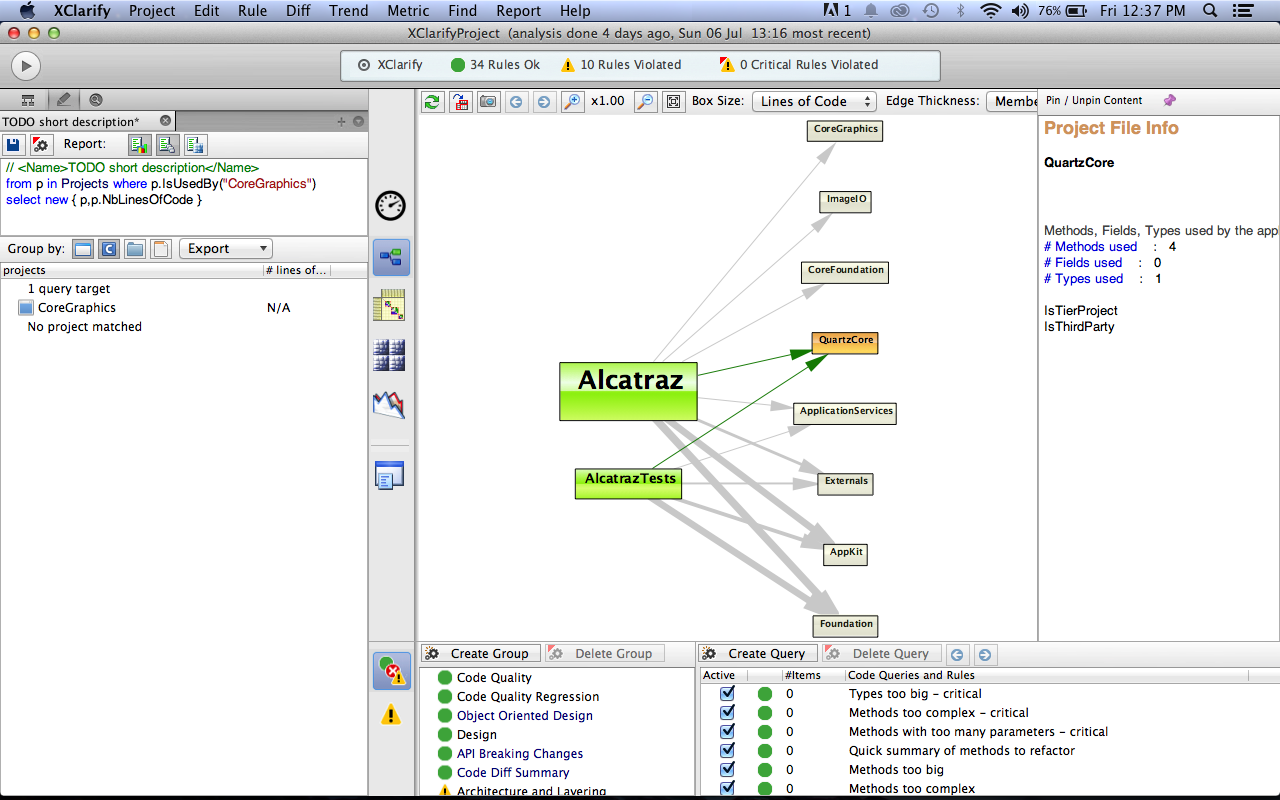Close the TODO short description tab
This screenshot has height=800, width=1280.
(x=166, y=121)
